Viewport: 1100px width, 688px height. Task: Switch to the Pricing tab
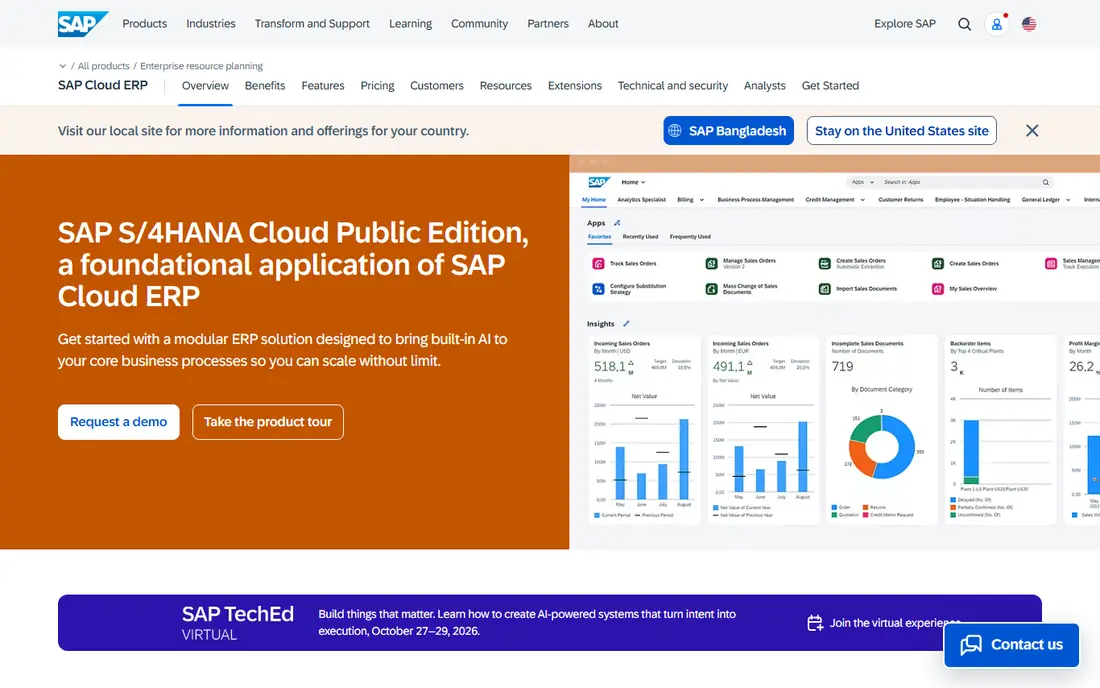point(377,86)
